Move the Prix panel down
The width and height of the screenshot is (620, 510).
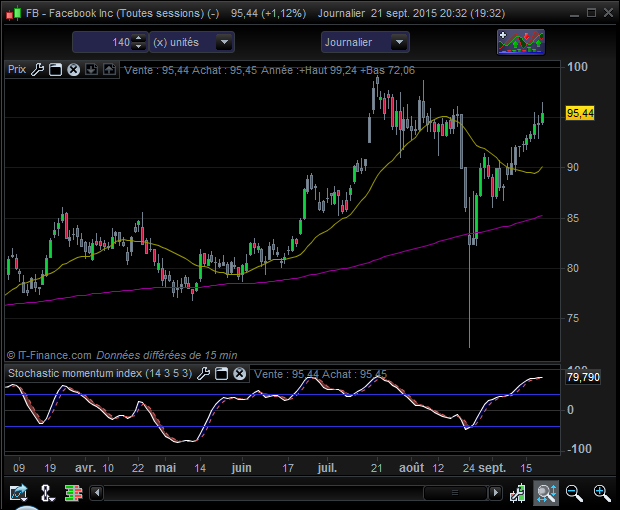pyautogui.click(x=90, y=70)
